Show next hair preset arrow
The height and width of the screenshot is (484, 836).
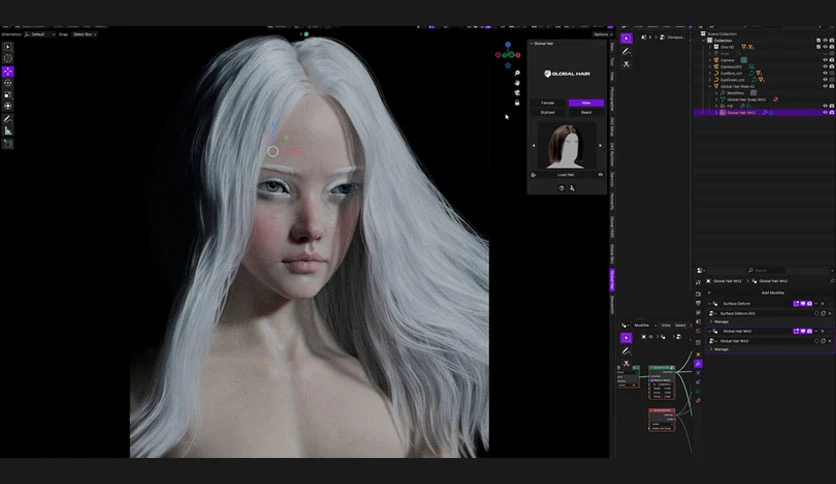click(600, 146)
